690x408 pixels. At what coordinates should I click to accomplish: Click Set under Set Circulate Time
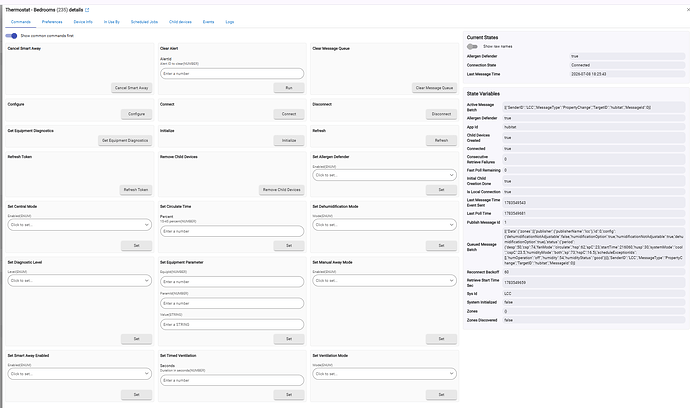pyautogui.click(x=289, y=245)
